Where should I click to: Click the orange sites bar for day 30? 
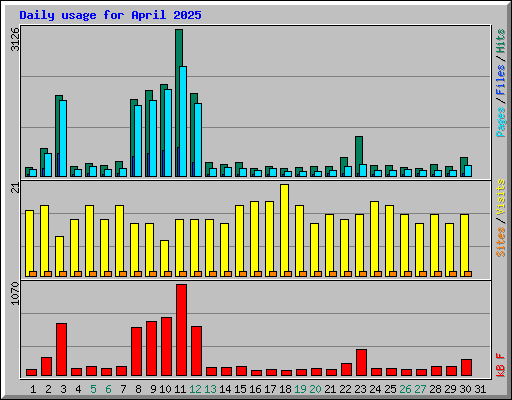[468, 274]
